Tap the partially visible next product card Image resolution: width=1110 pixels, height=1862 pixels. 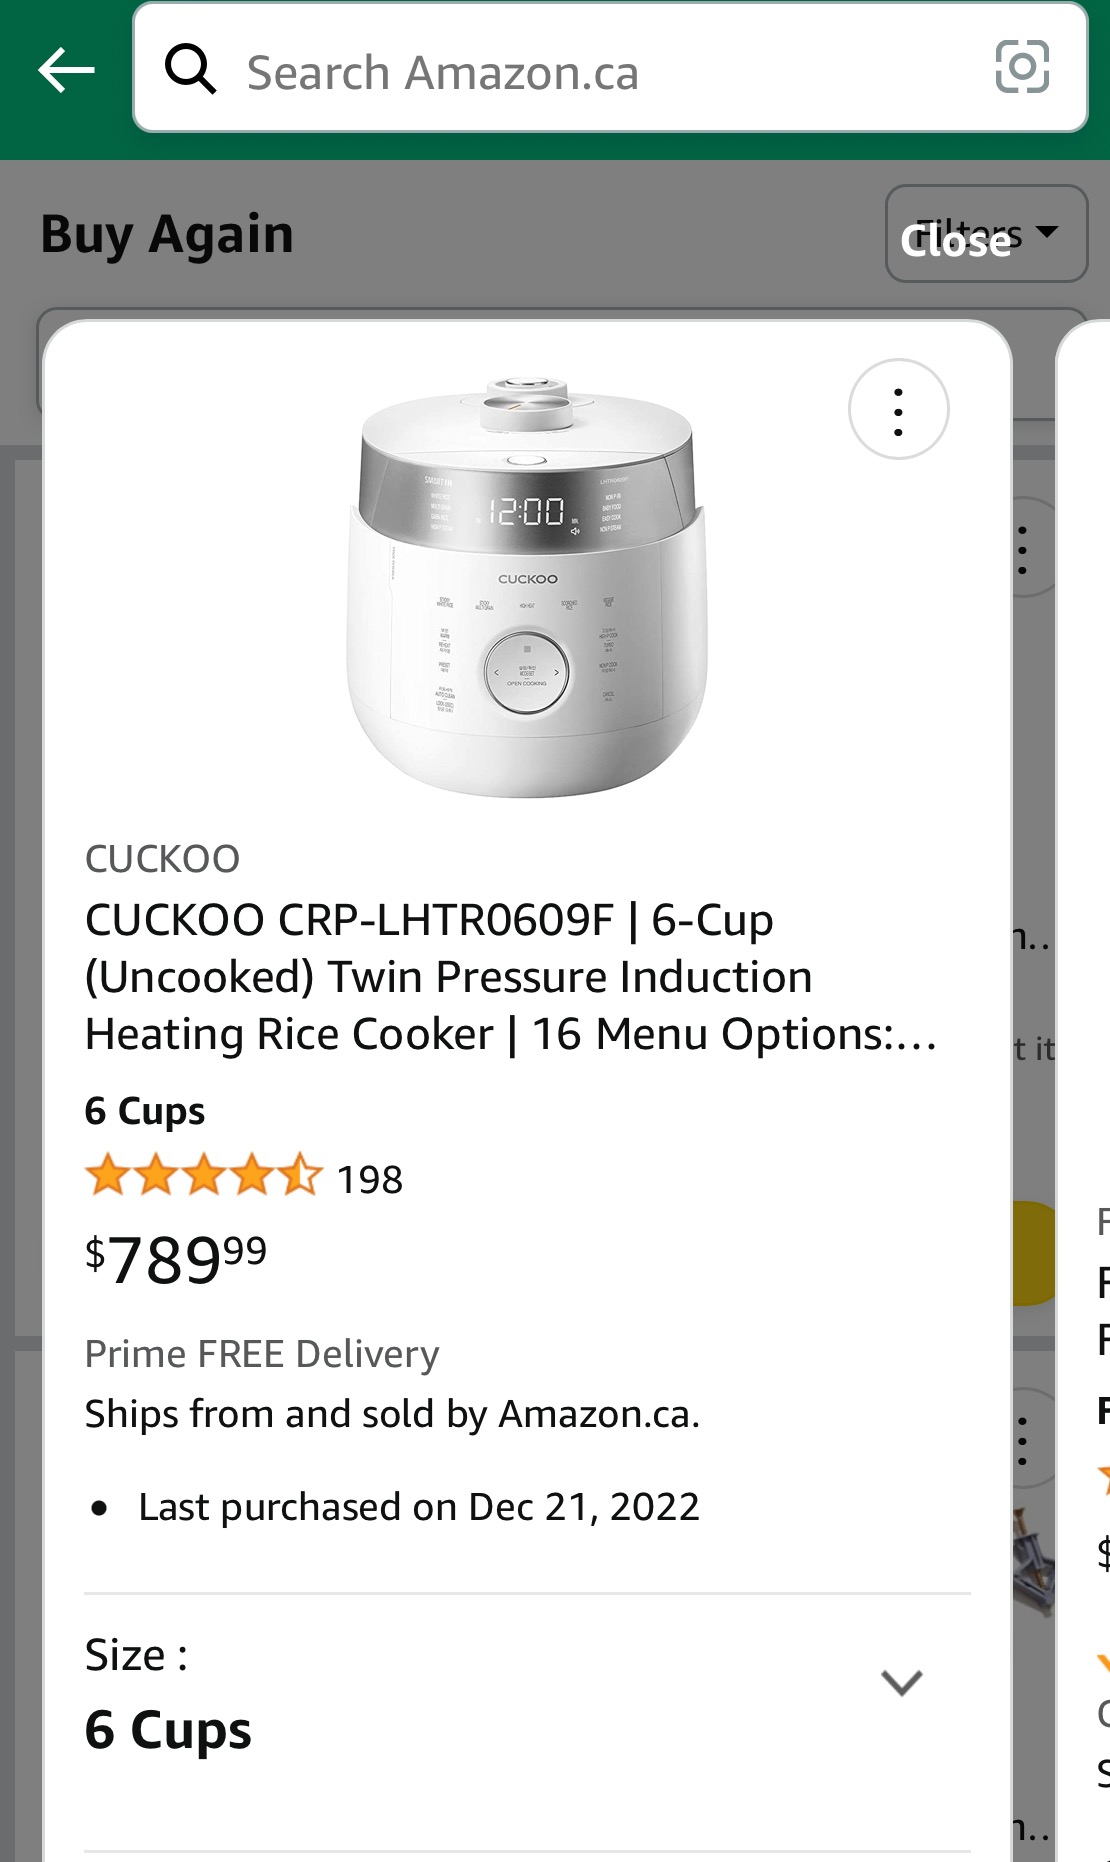(1087, 1100)
